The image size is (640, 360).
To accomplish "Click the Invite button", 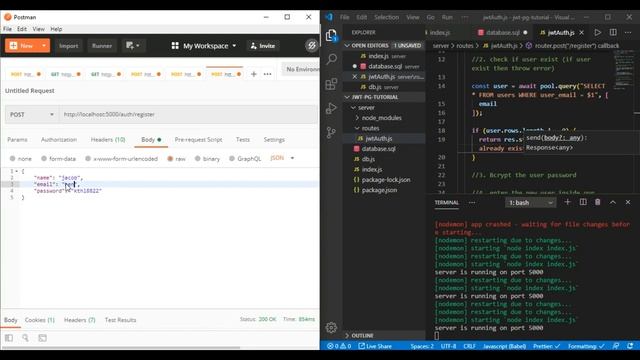I will click(262, 46).
